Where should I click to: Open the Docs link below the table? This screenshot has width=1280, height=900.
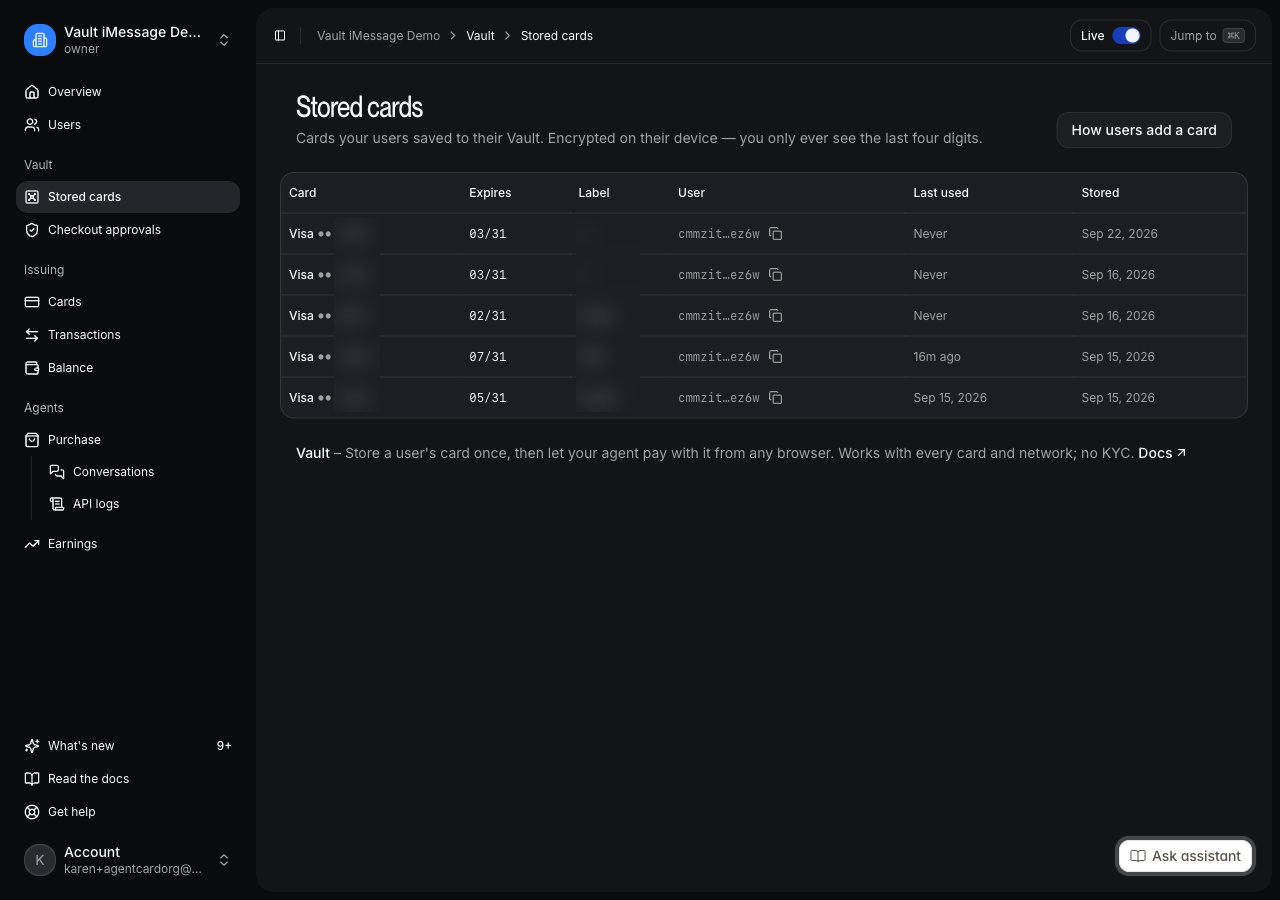point(1162,453)
